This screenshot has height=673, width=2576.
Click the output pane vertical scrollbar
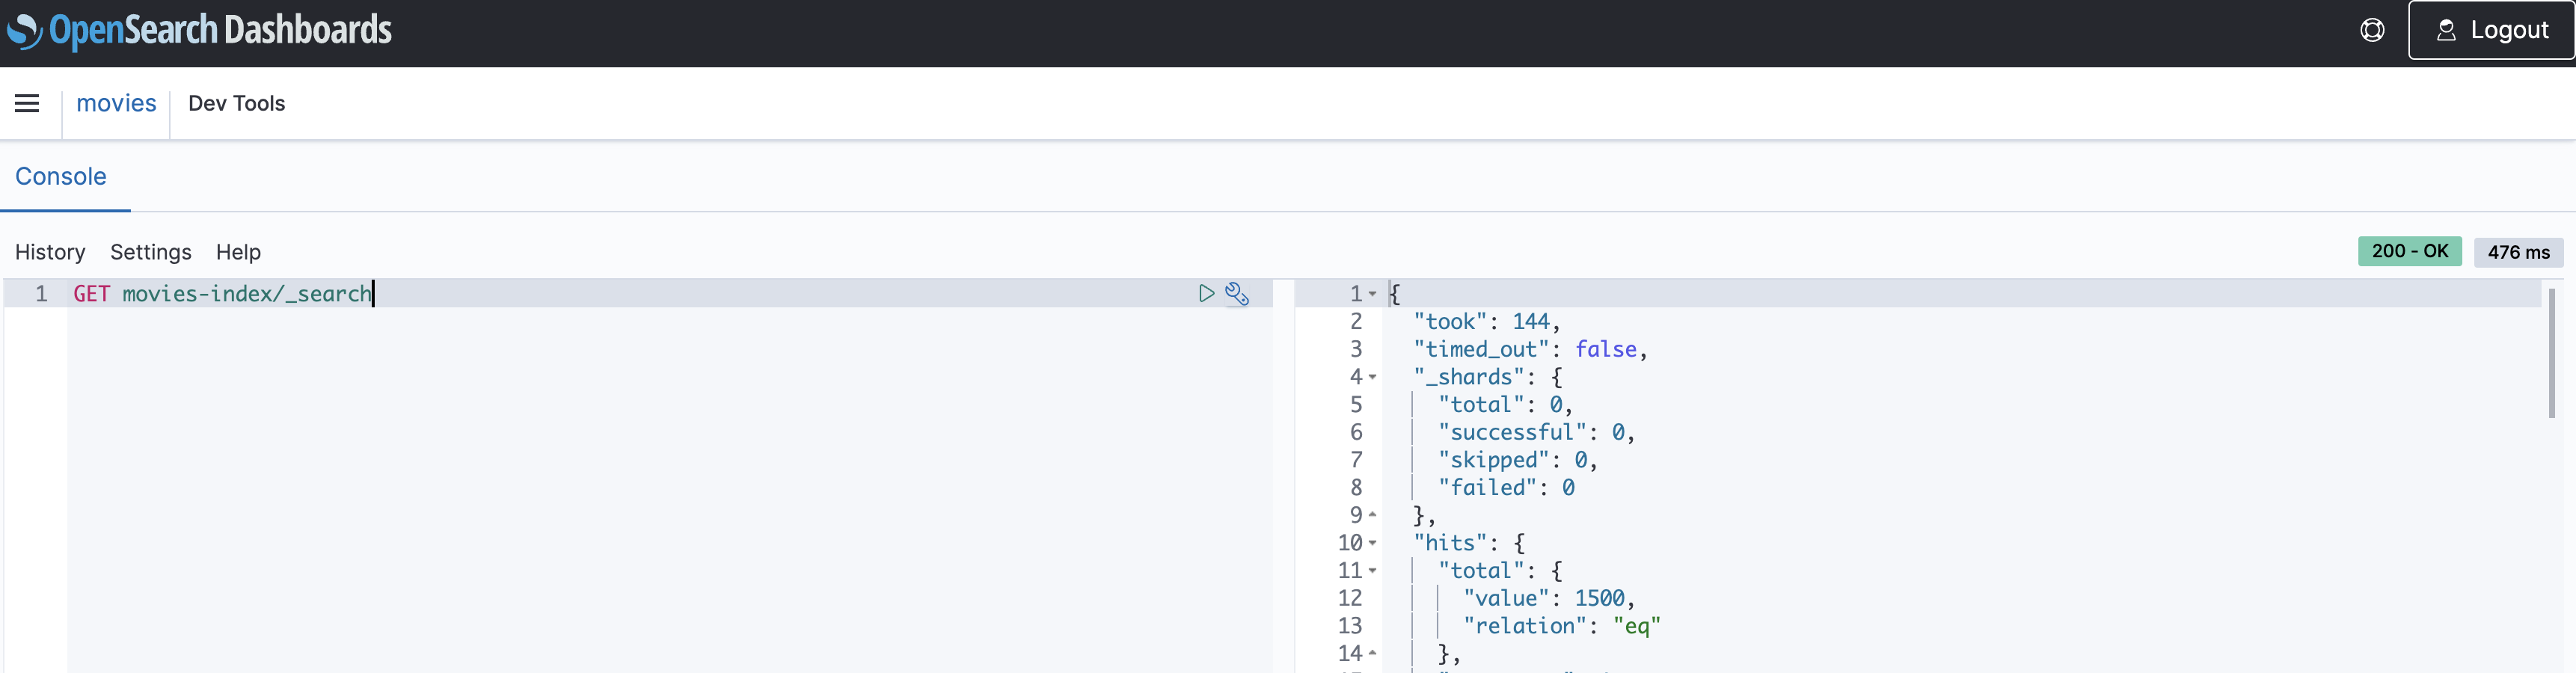pos(2551,352)
